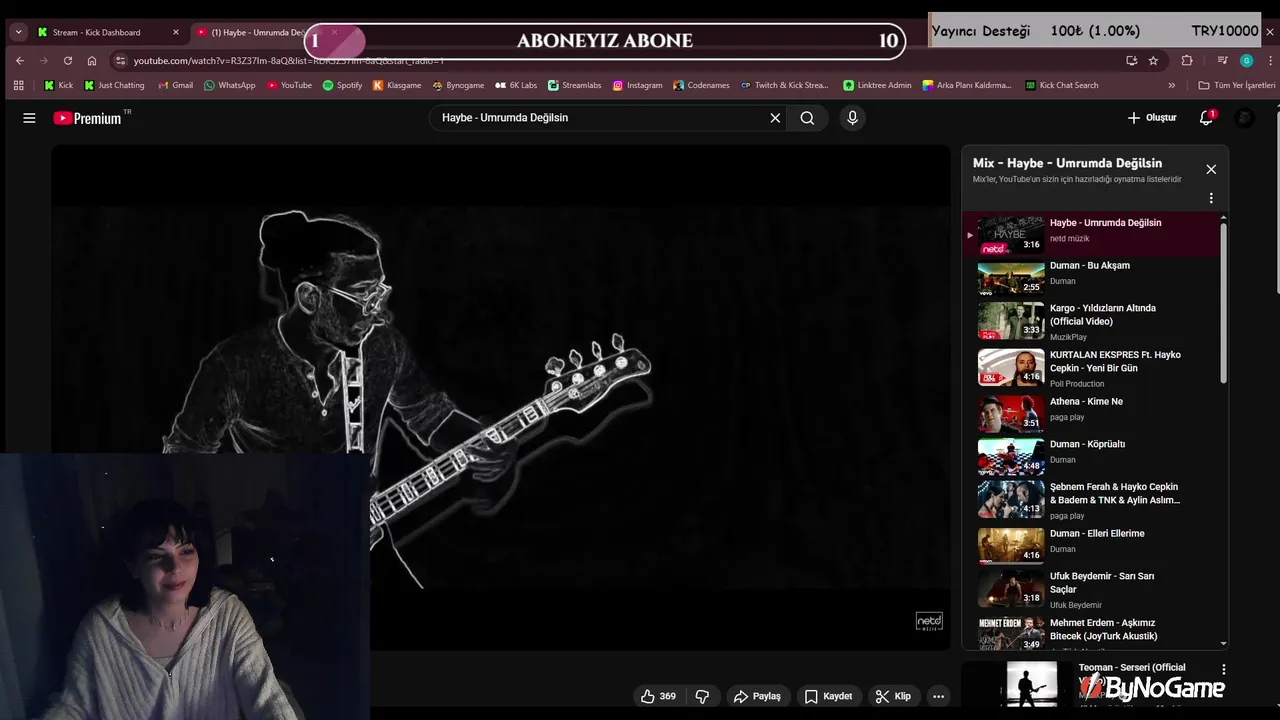This screenshot has height=720, width=1280.
Task: Start voice search with microphone icon
Action: tap(852, 118)
